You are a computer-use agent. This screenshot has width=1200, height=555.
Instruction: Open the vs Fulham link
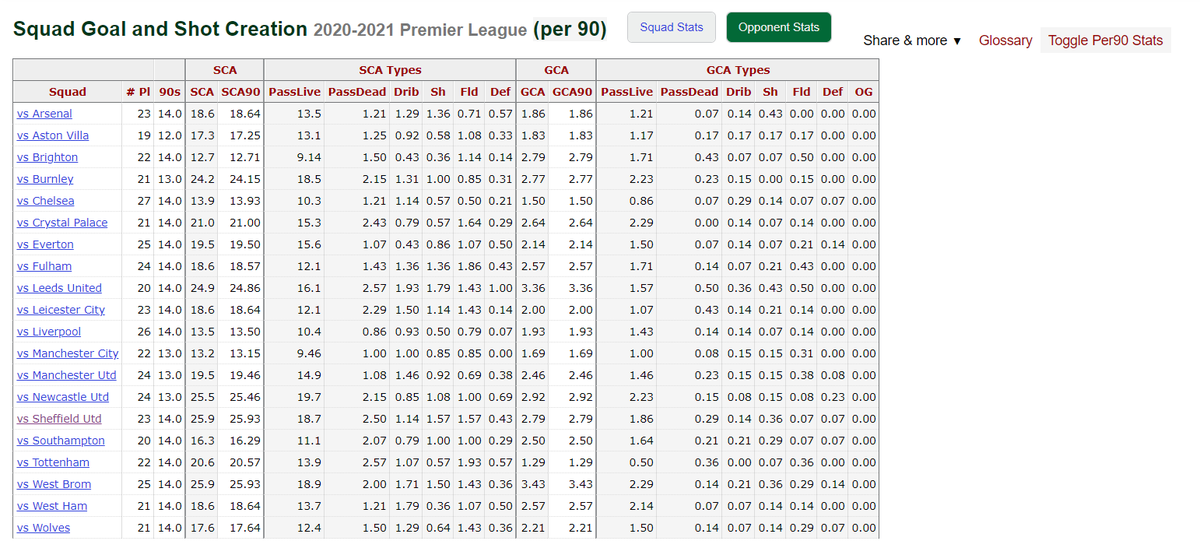44,267
